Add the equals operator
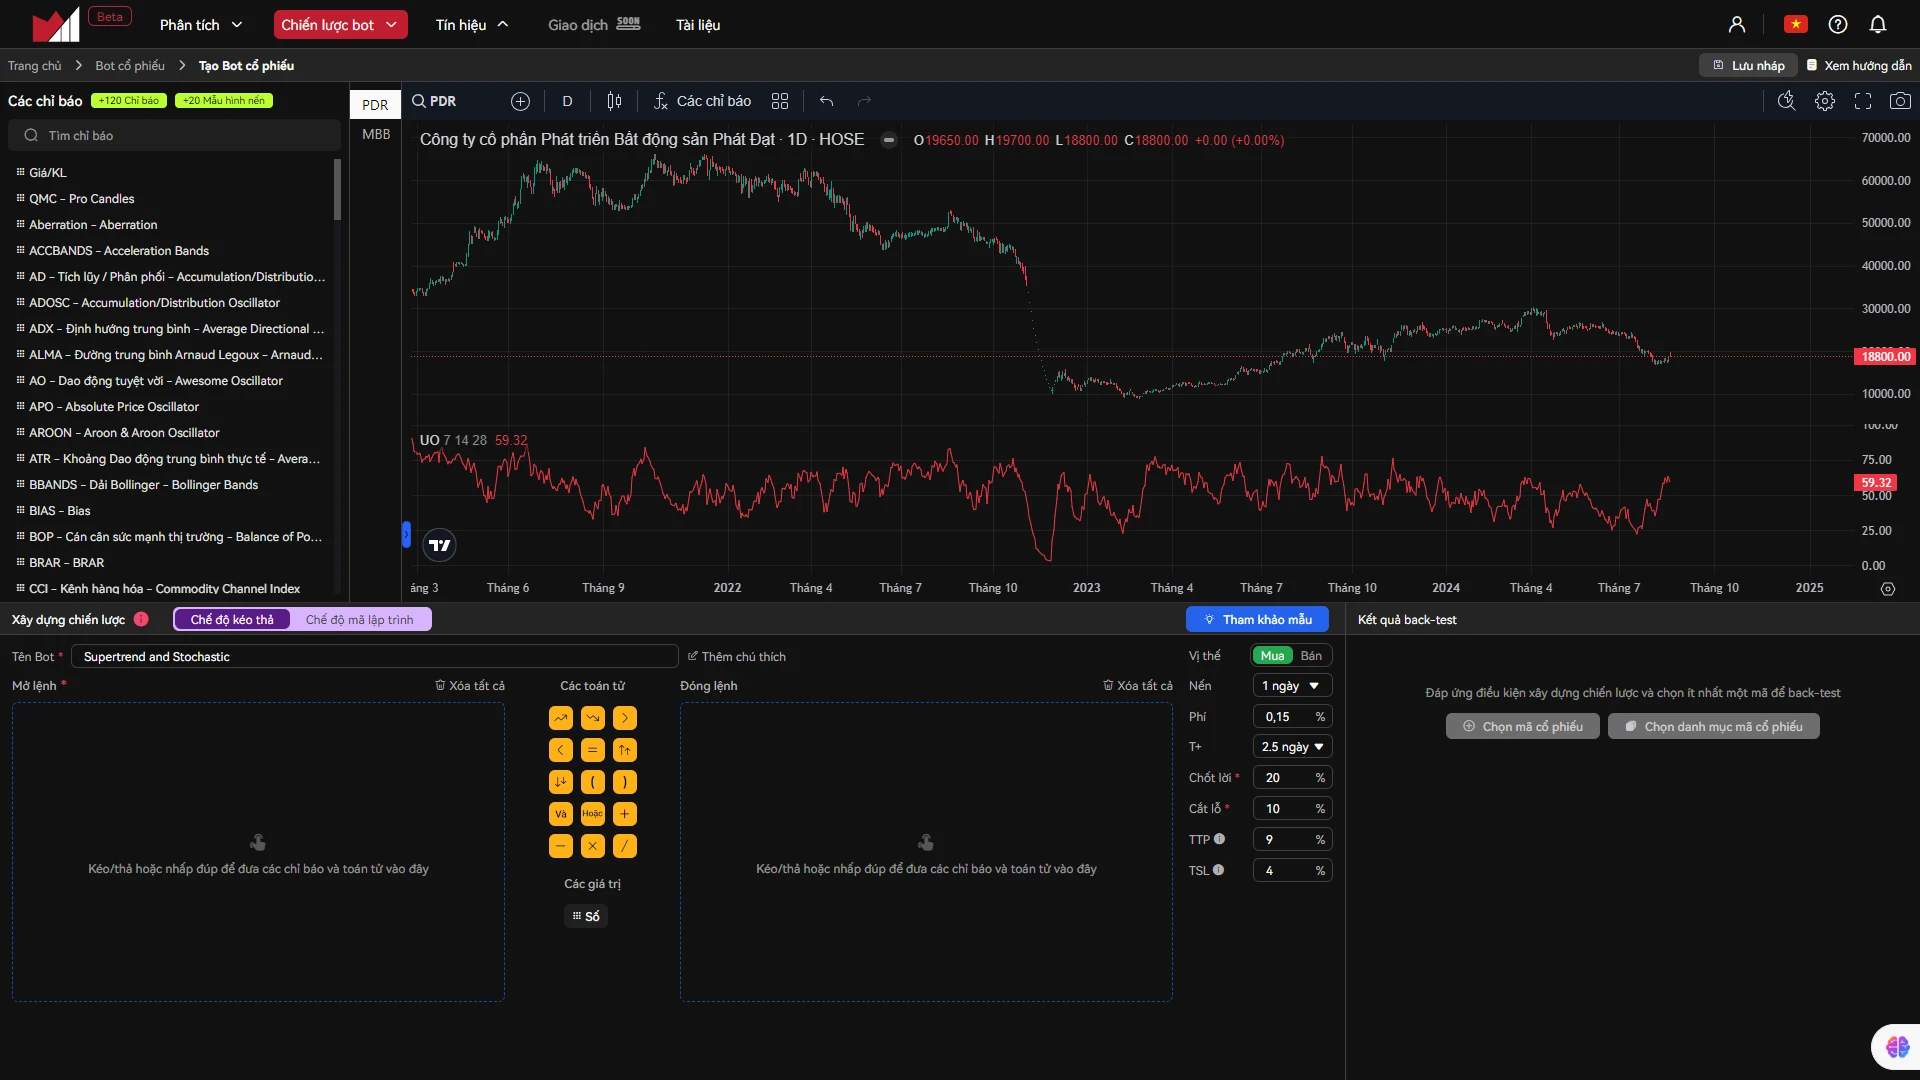 pyautogui.click(x=593, y=750)
